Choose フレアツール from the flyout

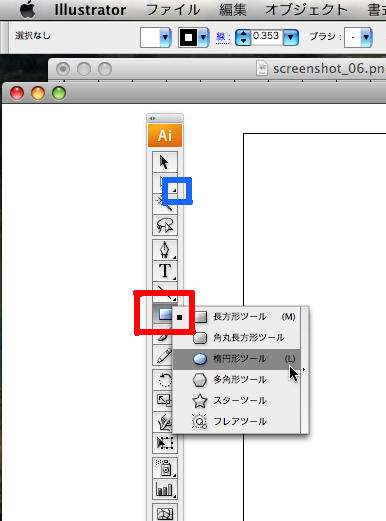tap(237, 422)
